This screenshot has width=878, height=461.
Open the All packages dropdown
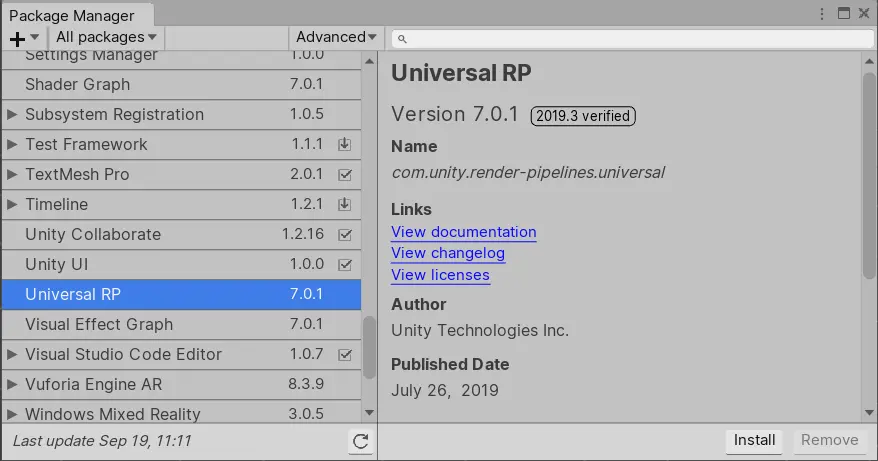coord(106,38)
